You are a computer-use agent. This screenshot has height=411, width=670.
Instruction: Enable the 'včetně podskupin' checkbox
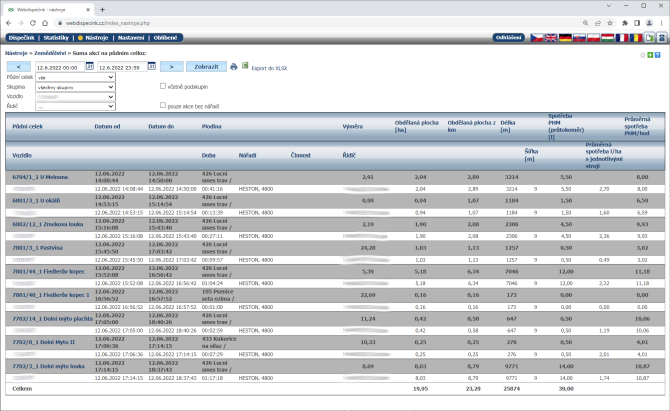[x=163, y=86]
